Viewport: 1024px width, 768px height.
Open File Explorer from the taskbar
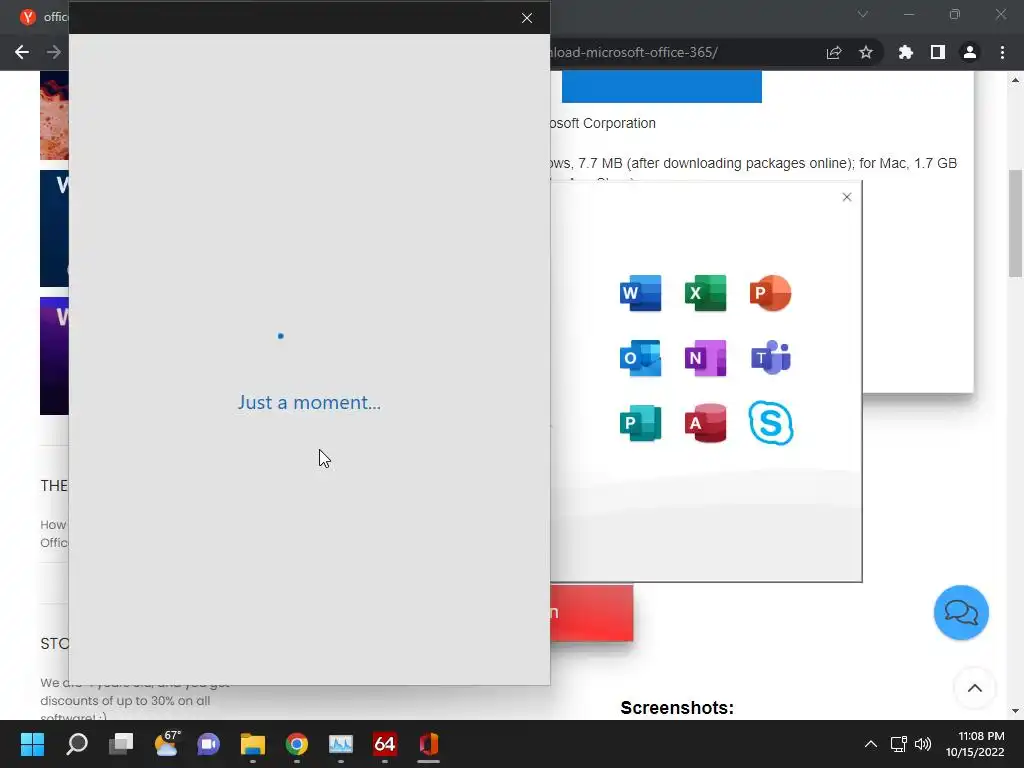[x=253, y=744]
